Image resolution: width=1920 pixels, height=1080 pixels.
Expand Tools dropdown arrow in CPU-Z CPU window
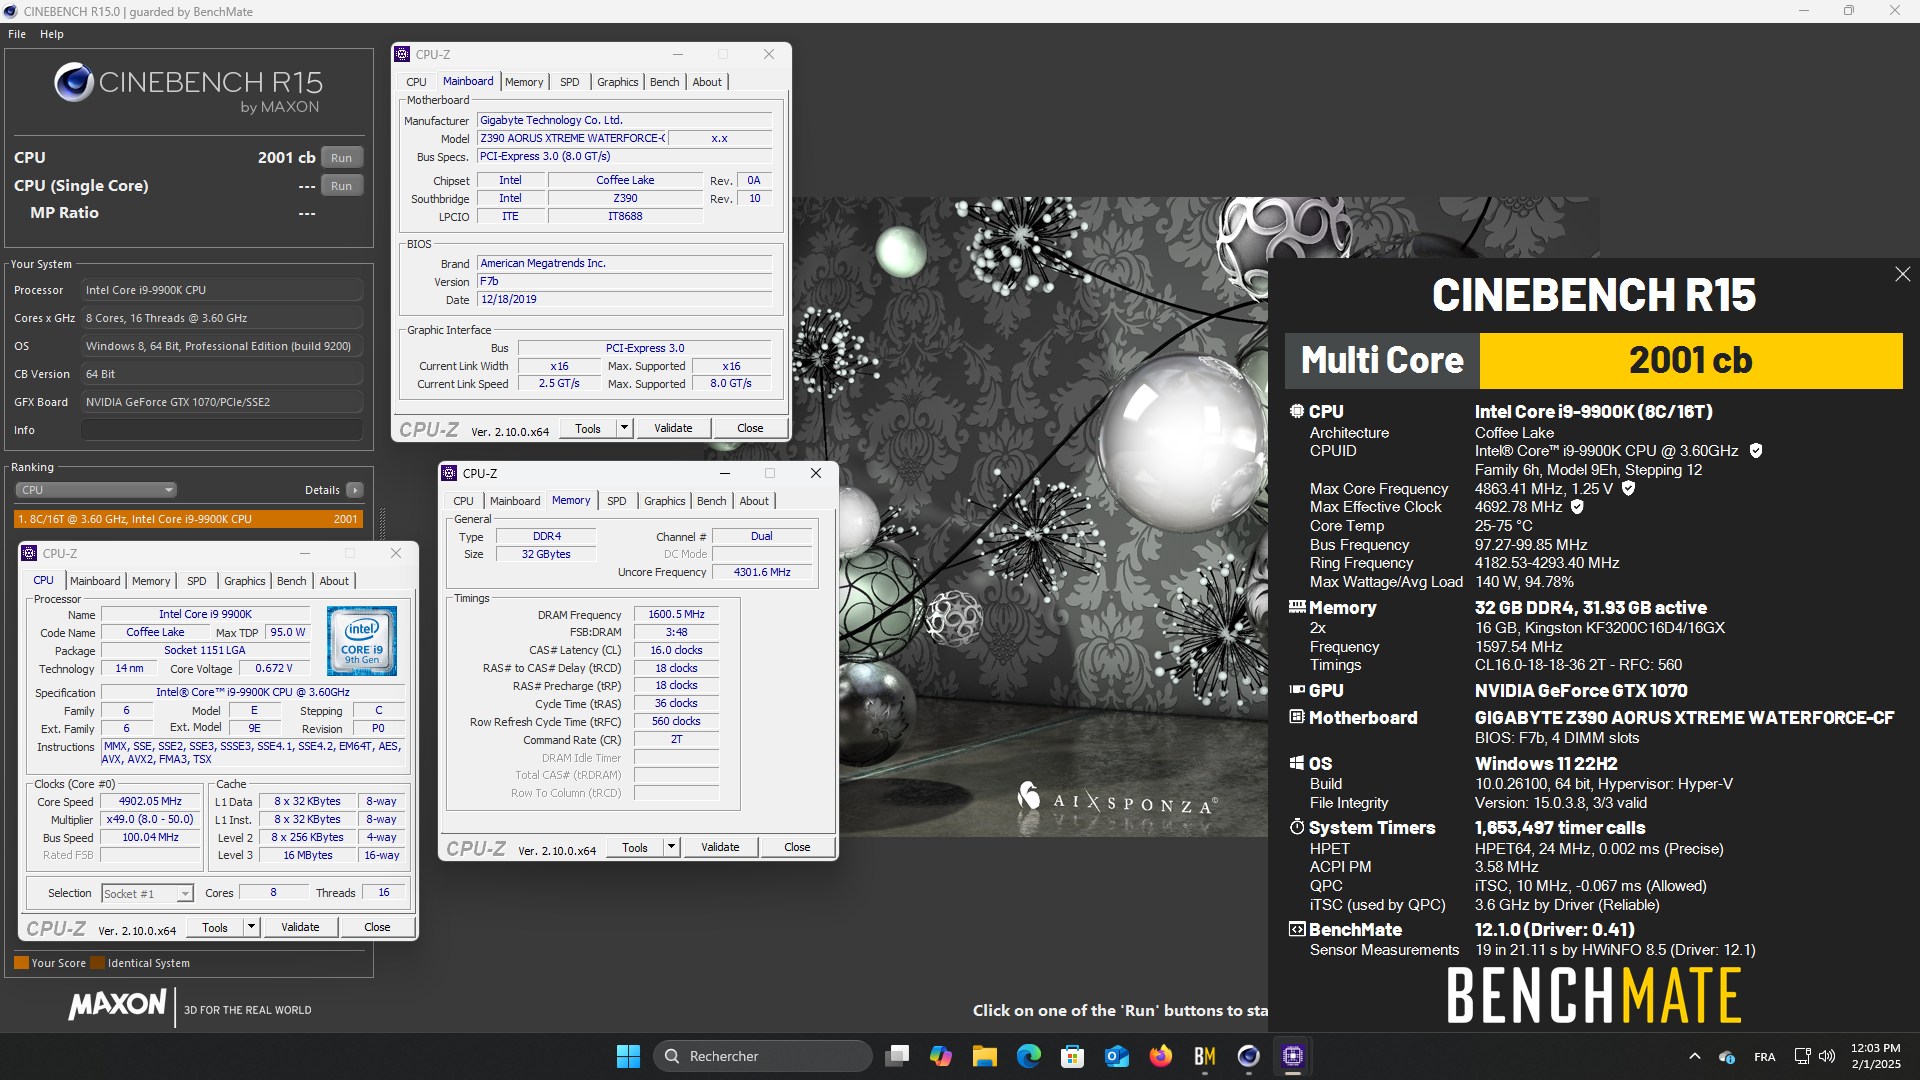pos(251,927)
